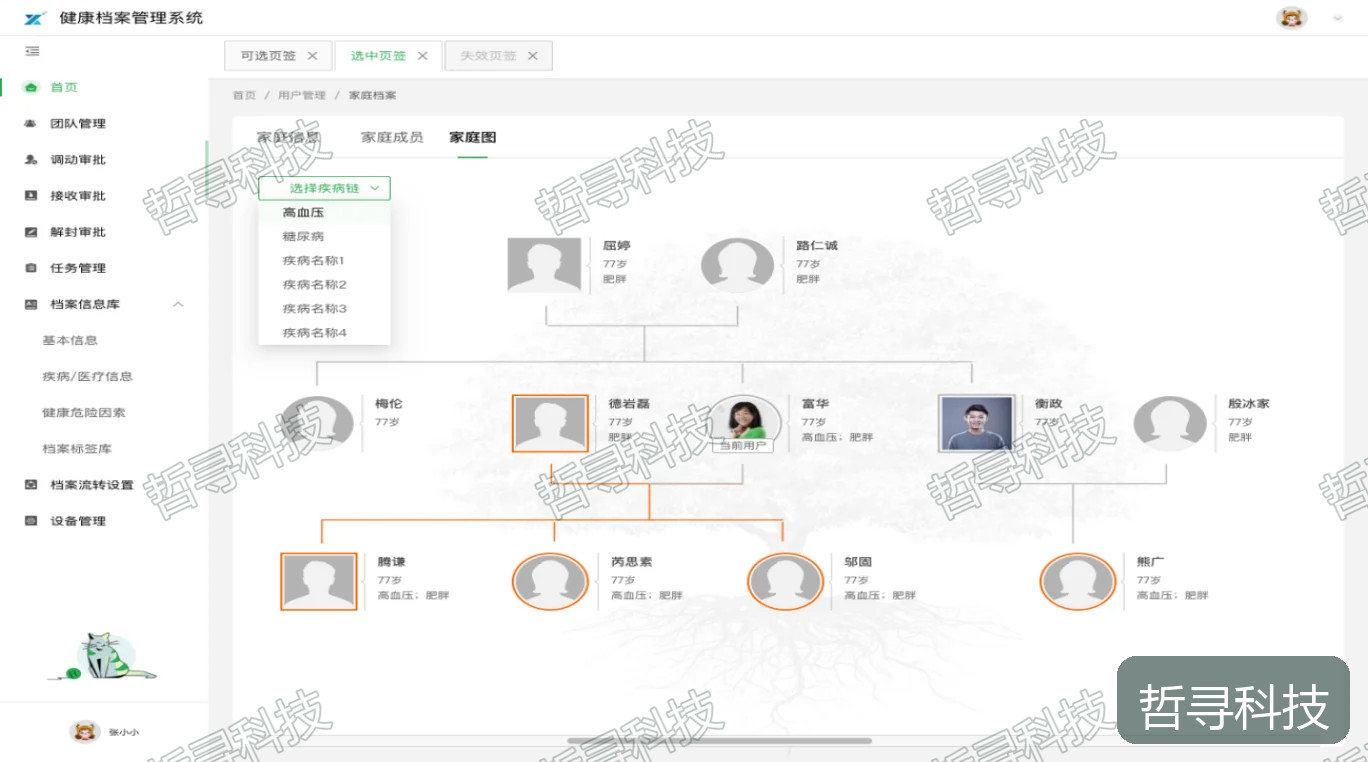Select the 当前用户 photo of 富华
This screenshot has height=762, width=1368.
744,423
